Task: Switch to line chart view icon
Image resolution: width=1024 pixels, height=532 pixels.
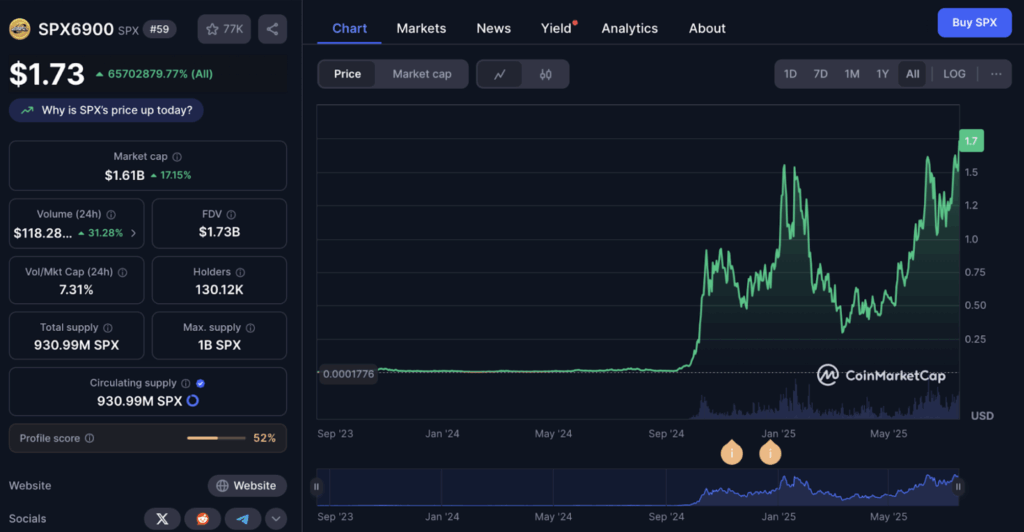Action: [x=499, y=74]
